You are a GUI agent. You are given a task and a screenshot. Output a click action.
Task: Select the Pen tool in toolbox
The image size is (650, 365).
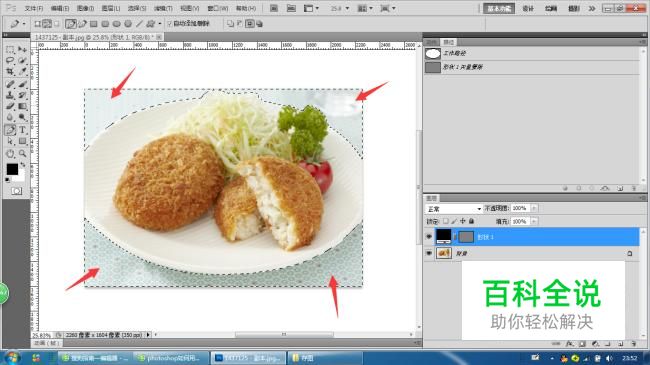10,130
